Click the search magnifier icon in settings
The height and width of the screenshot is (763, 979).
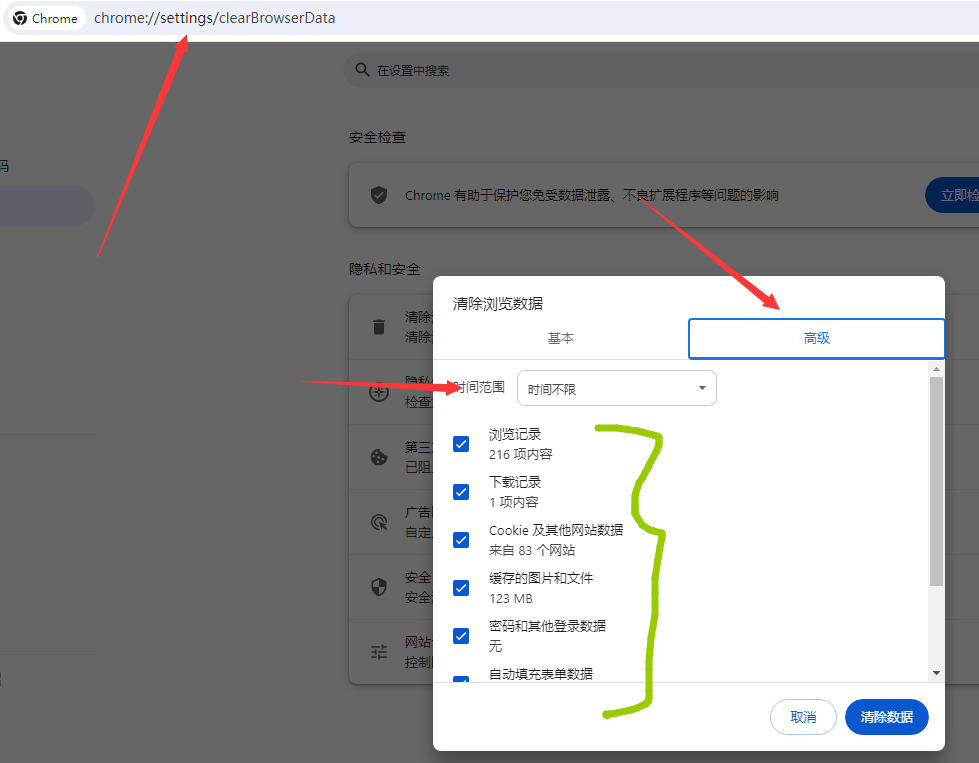click(361, 70)
